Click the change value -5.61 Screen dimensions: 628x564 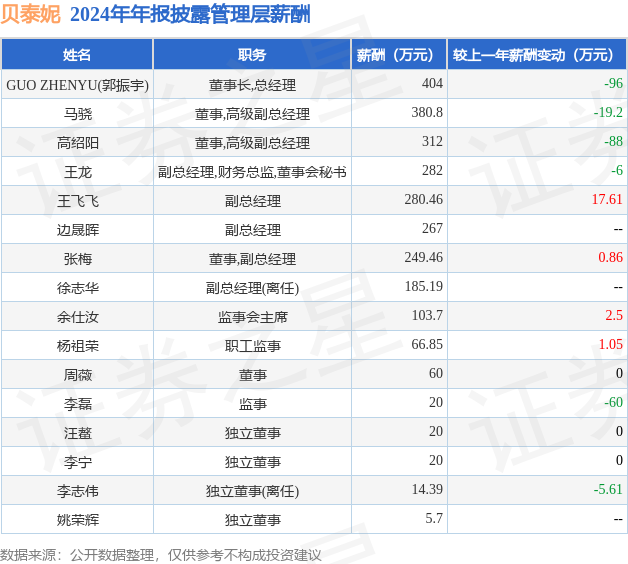pos(608,489)
